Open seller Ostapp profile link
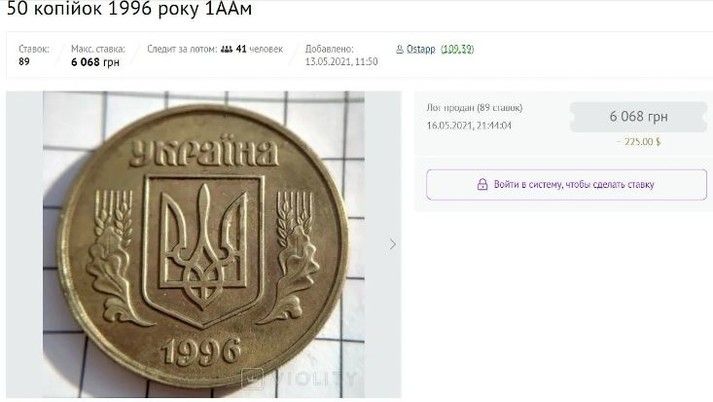713x402 pixels. tap(421, 49)
